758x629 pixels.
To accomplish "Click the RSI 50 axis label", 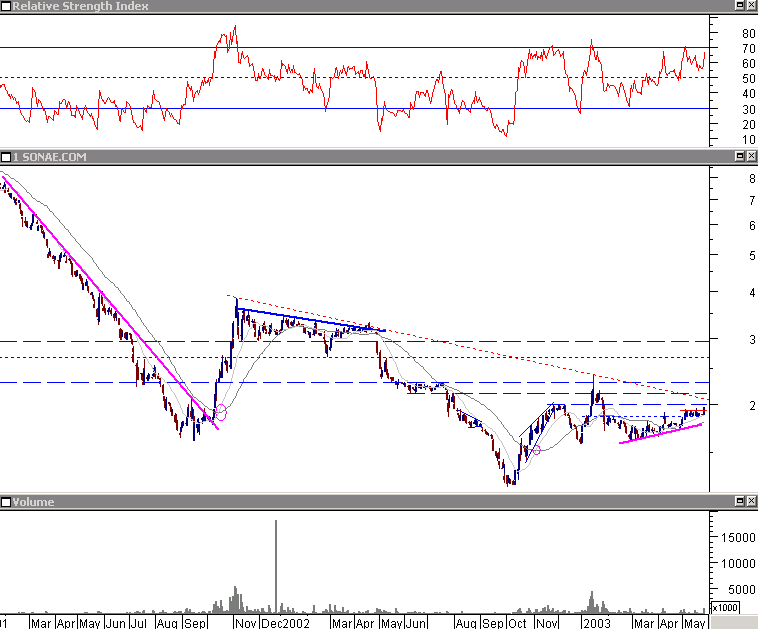I will click(749, 78).
